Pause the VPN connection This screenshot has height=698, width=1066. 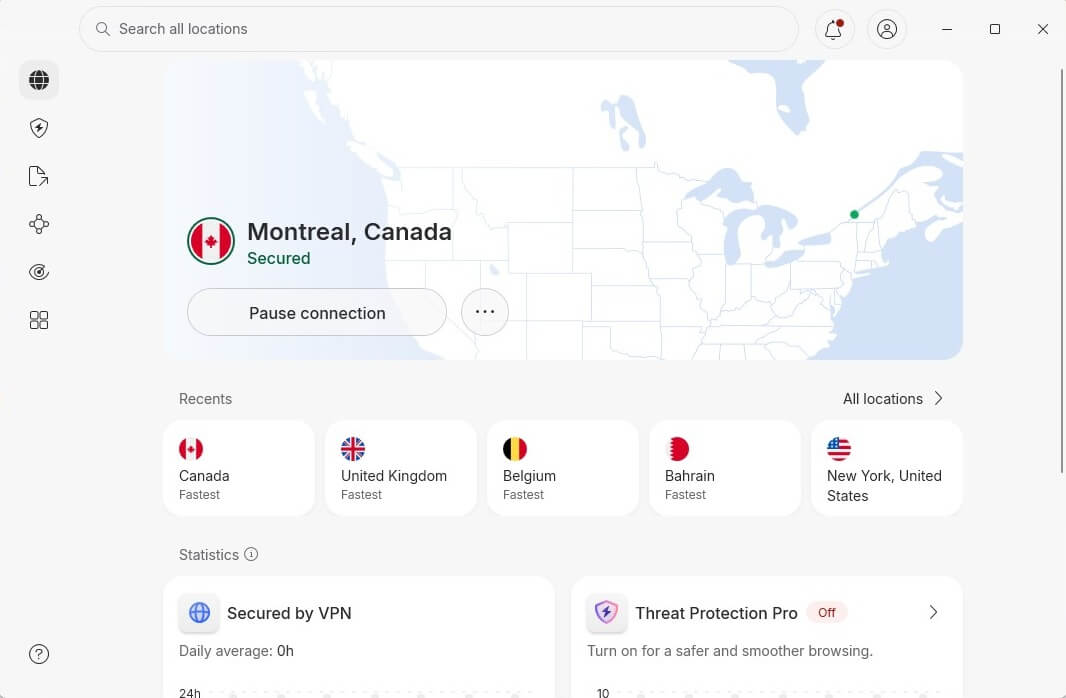click(317, 312)
